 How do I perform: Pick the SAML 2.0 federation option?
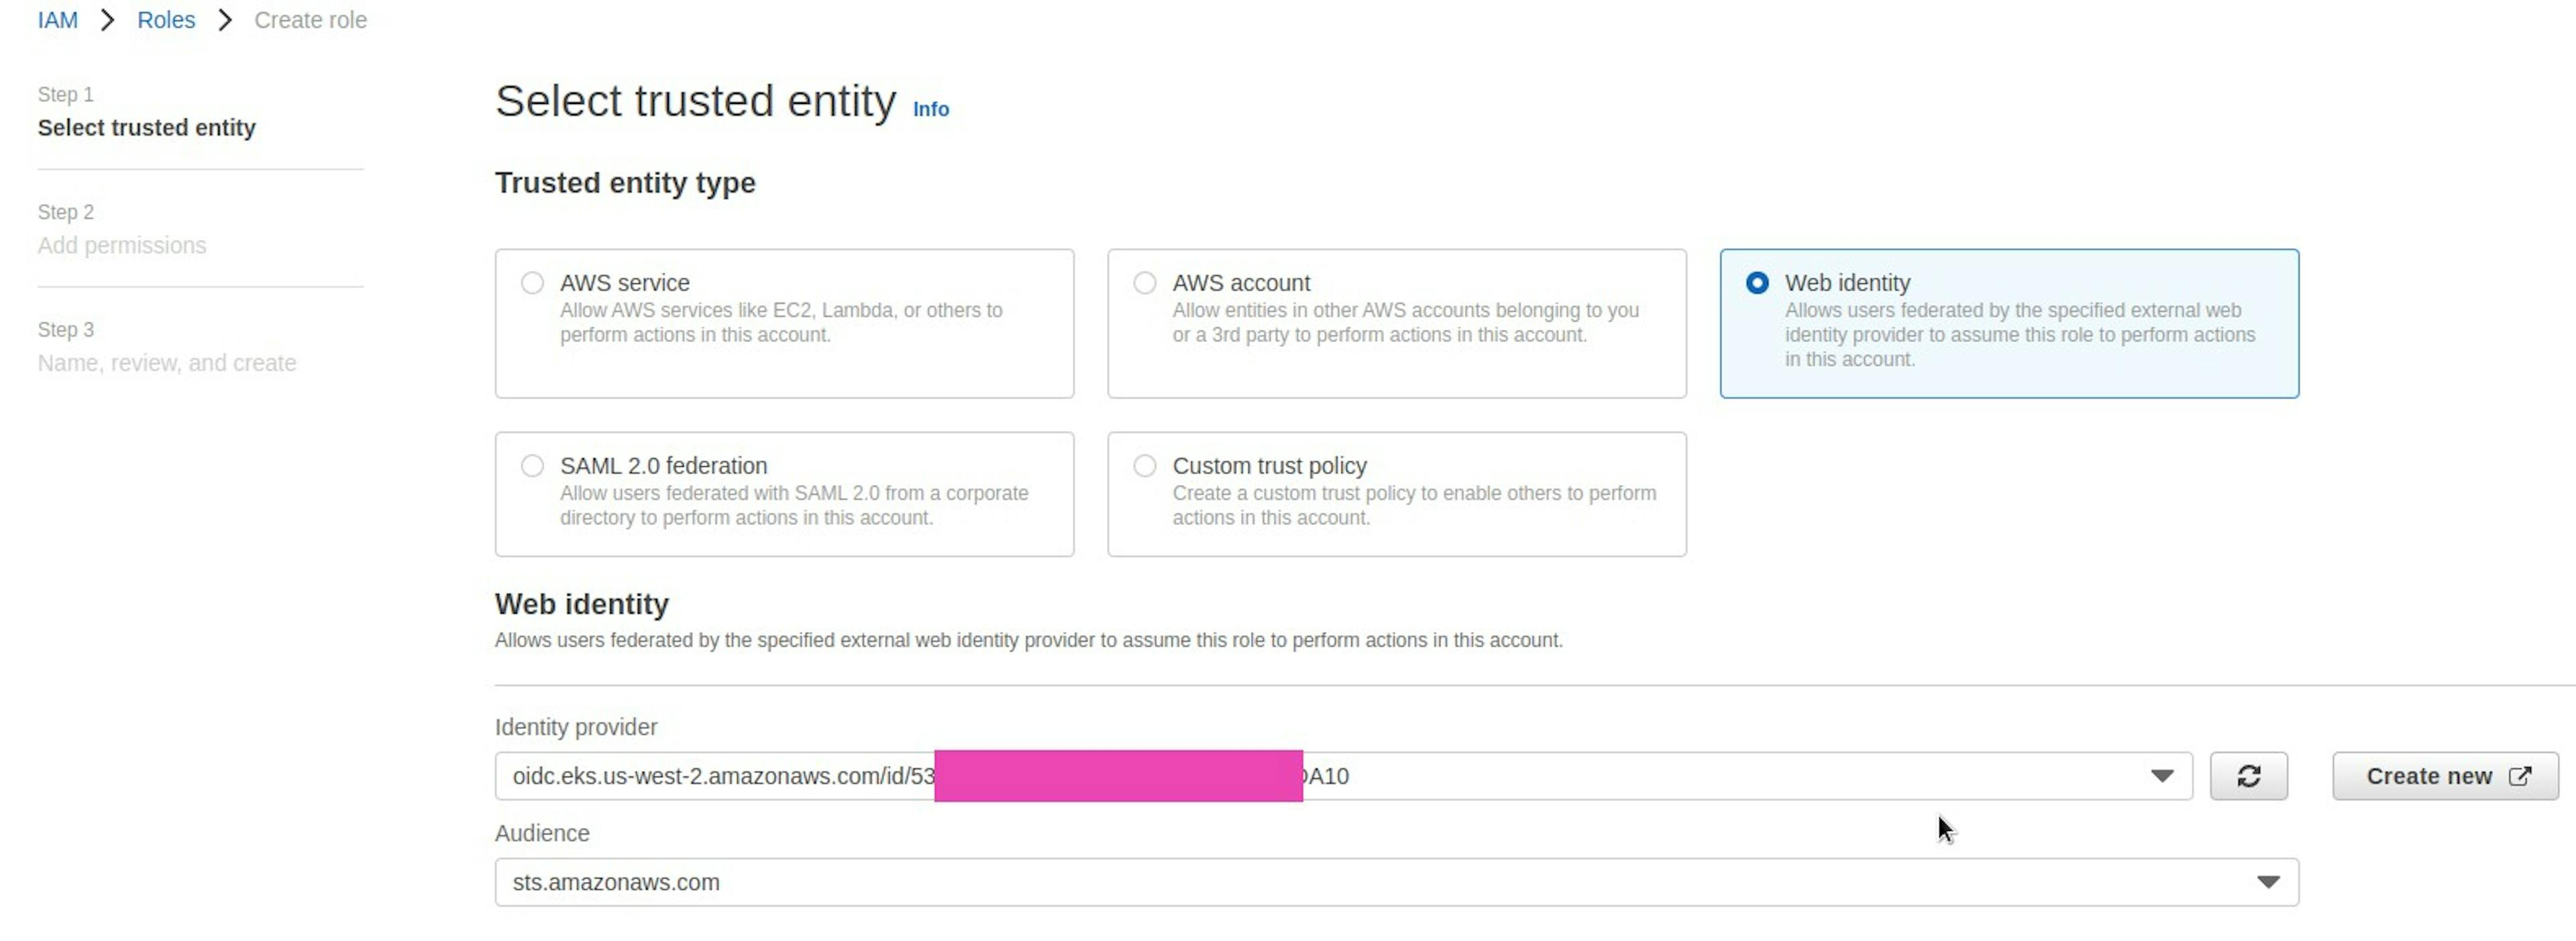(532, 466)
